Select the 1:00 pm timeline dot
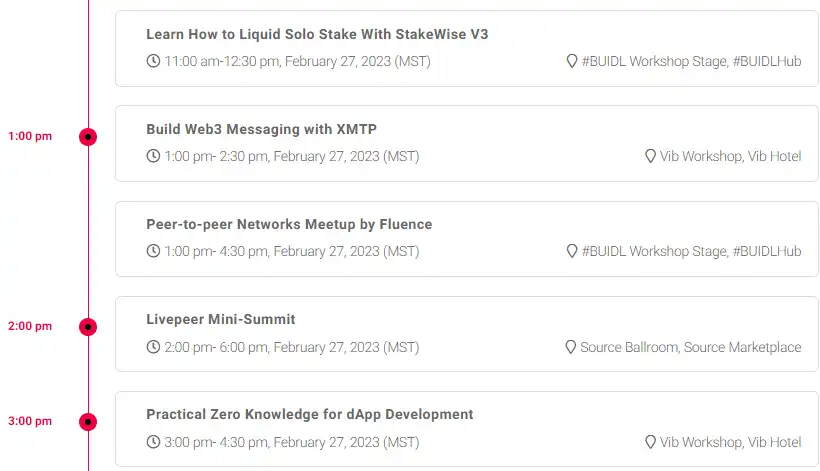The image size is (820, 471). coord(88,137)
